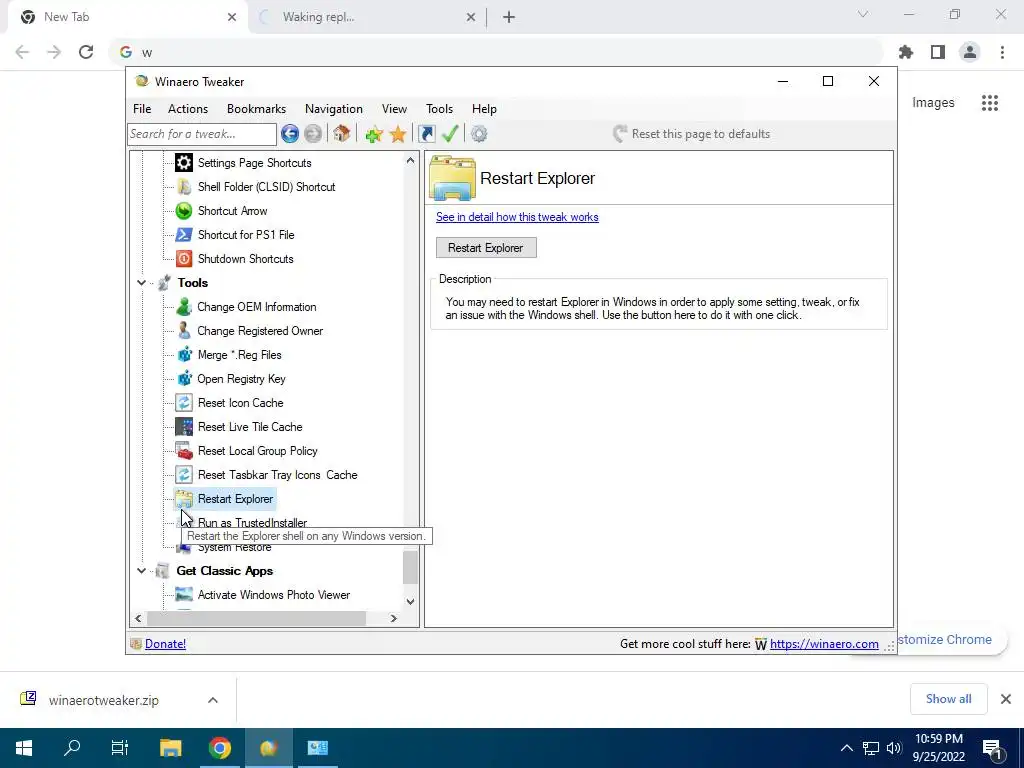The width and height of the screenshot is (1024, 768).
Task: Open the notification center icon
Action: point(993,748)
